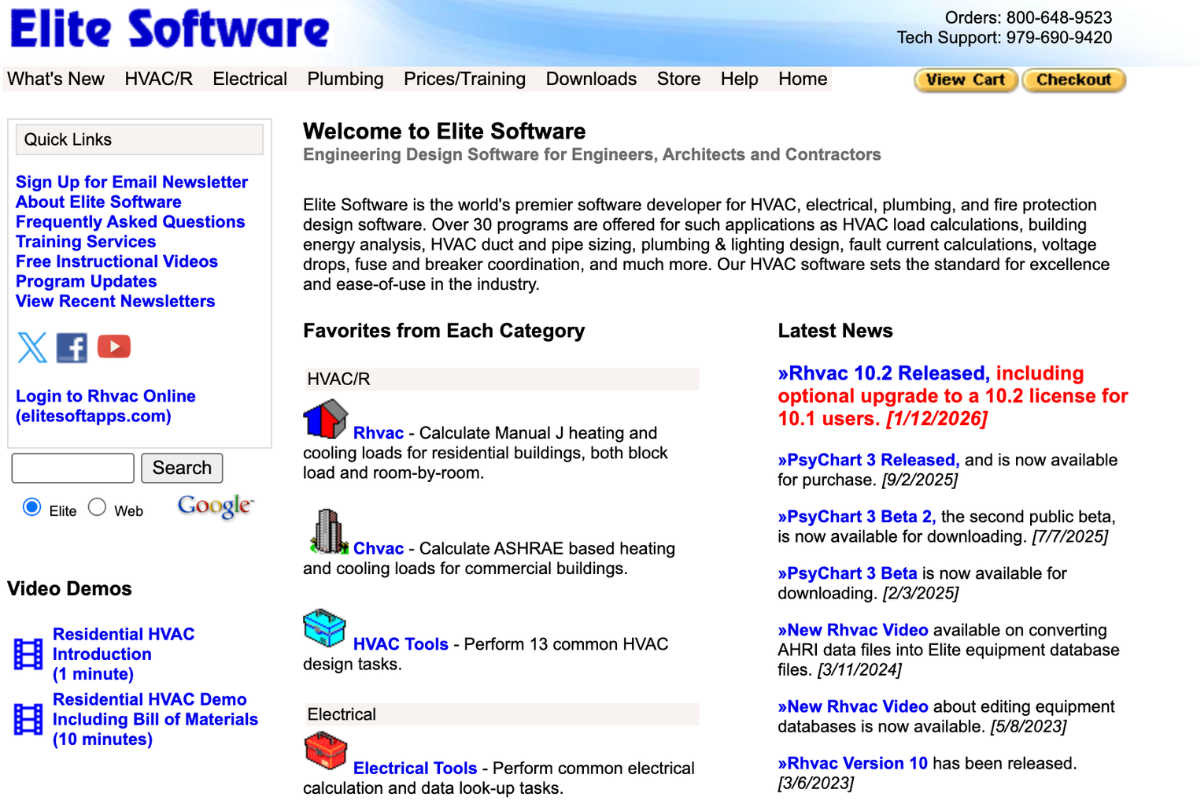Open the Sign Up for Email Newsletter link
This screenshot has width=1200, height=800.
click(131, 181)
